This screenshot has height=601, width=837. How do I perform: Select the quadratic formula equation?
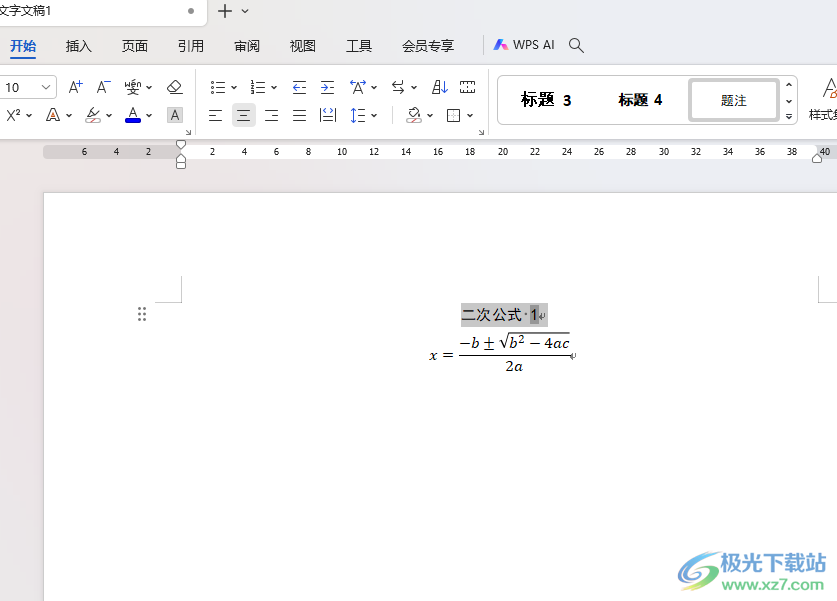500,354
